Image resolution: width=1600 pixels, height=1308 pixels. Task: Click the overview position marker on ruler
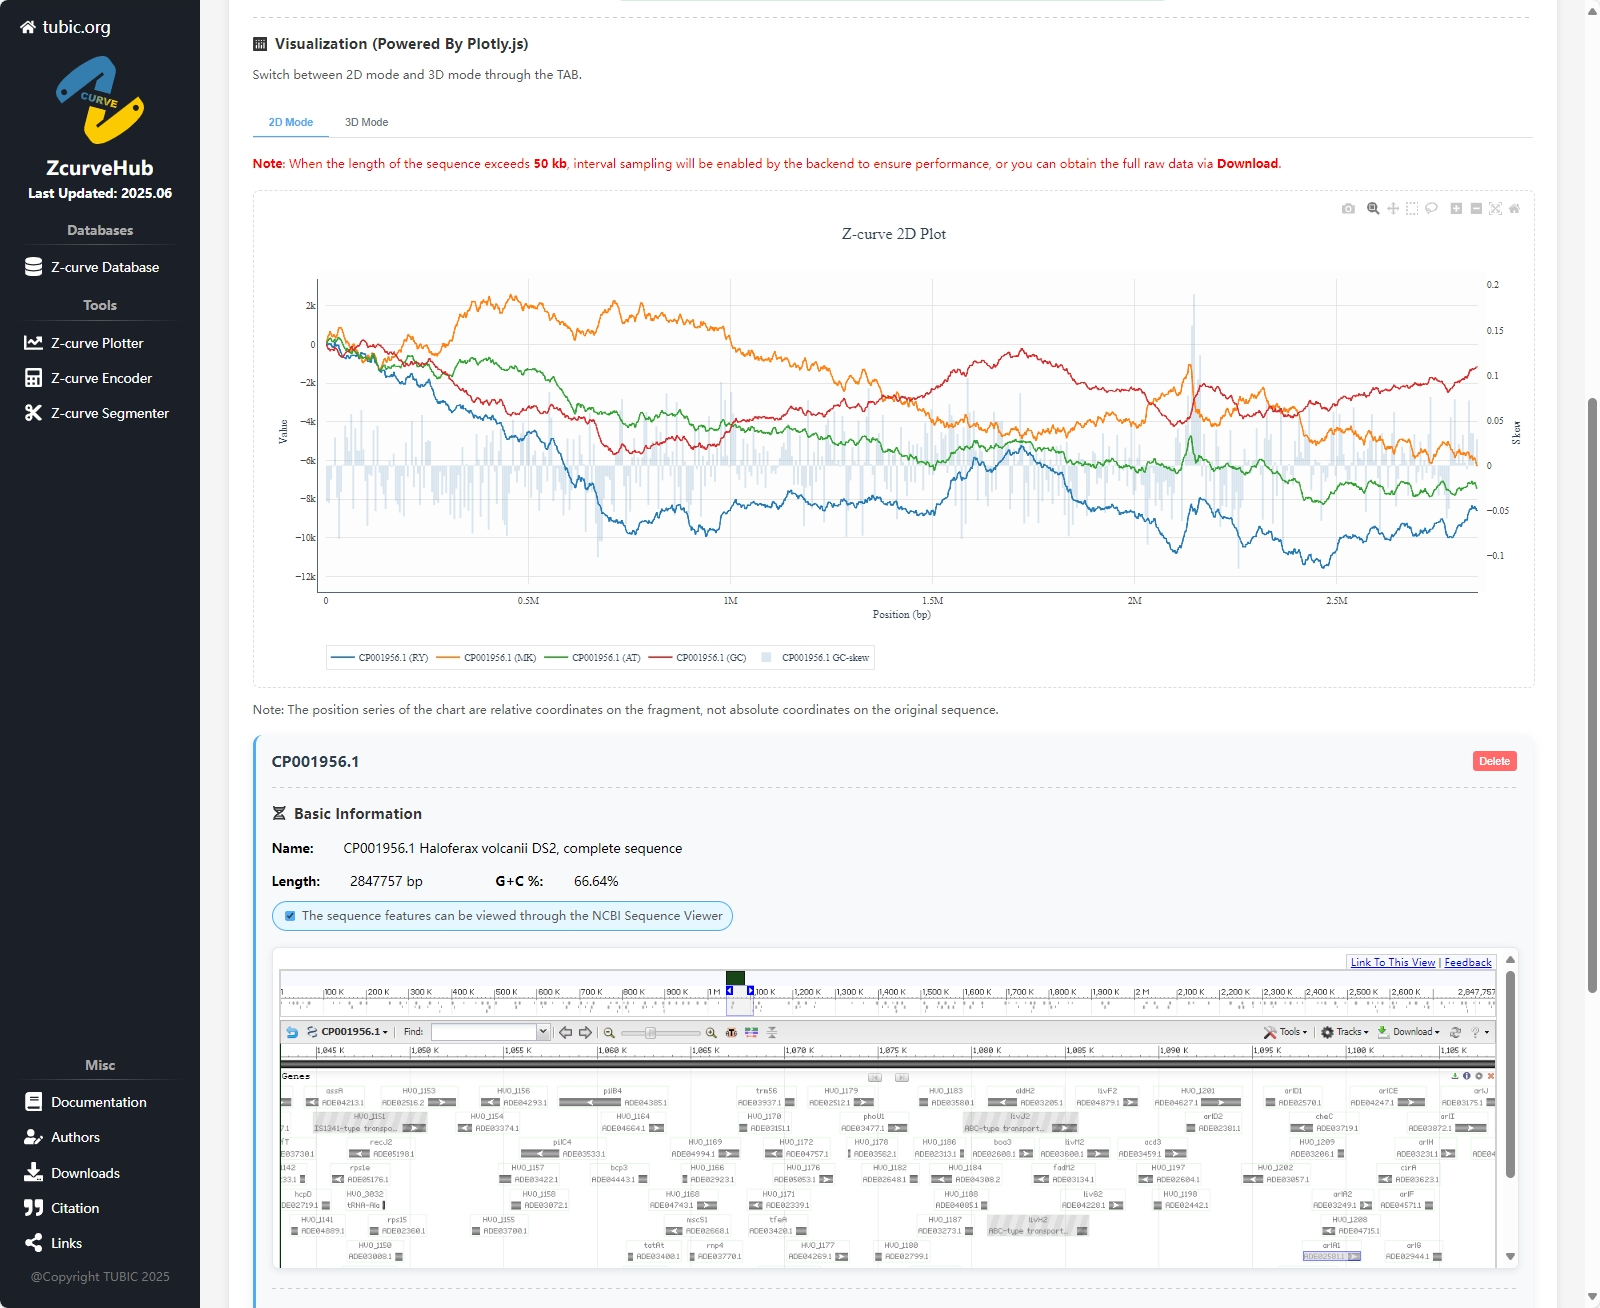coord(735,978)
